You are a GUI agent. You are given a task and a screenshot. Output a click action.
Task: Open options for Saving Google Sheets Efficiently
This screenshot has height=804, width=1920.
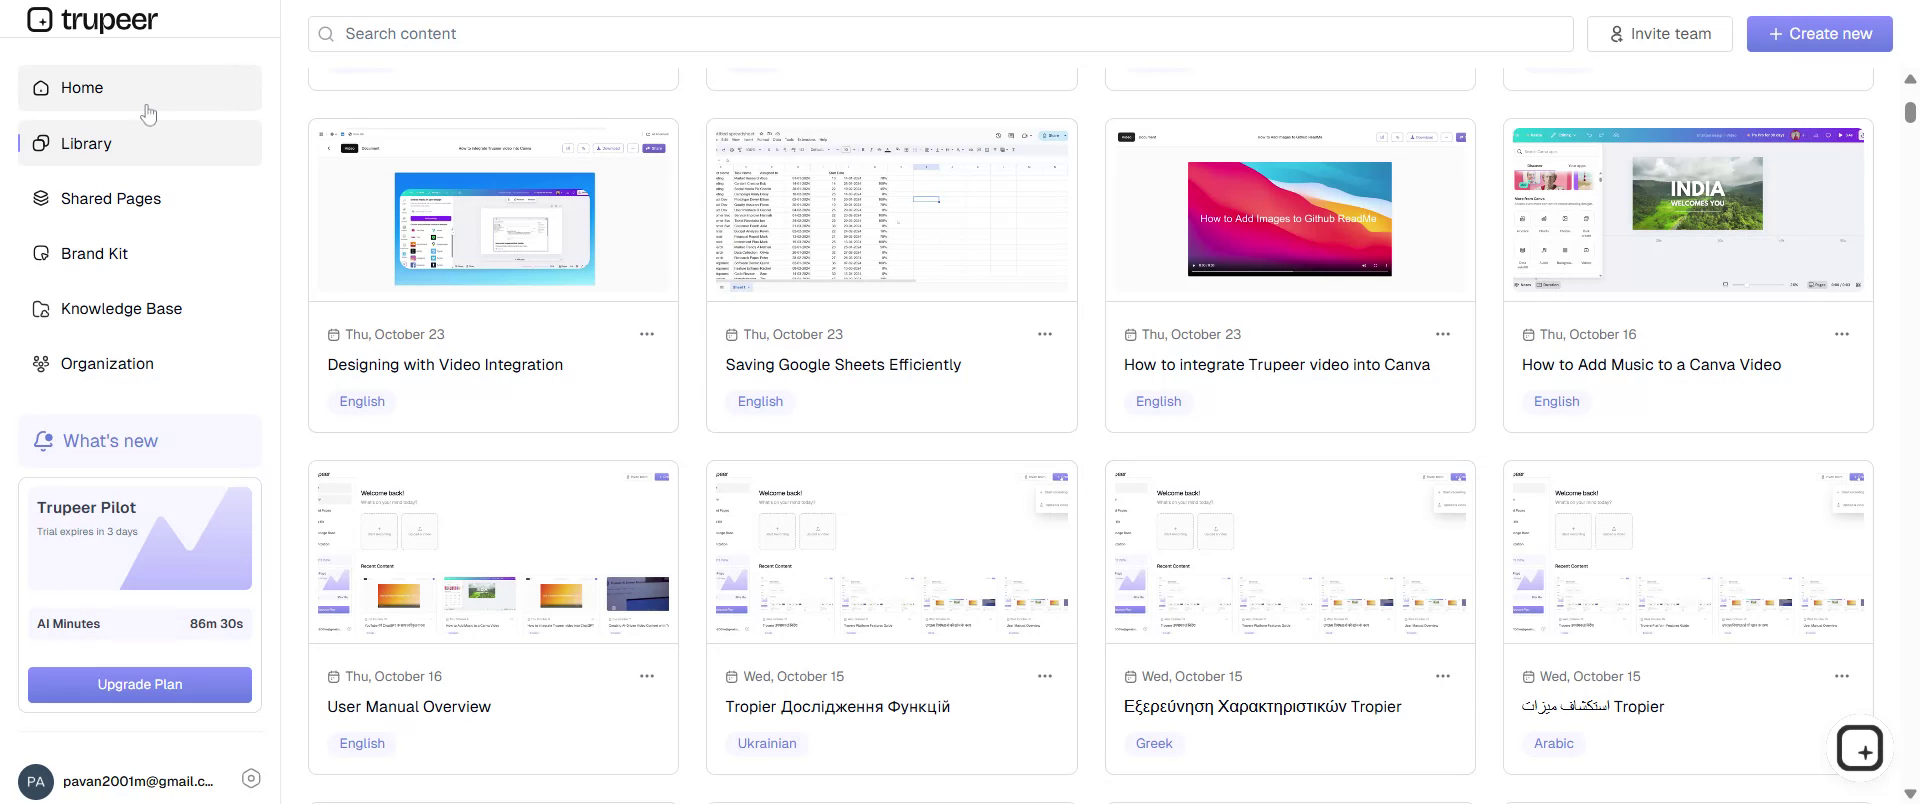(1045, 334)
